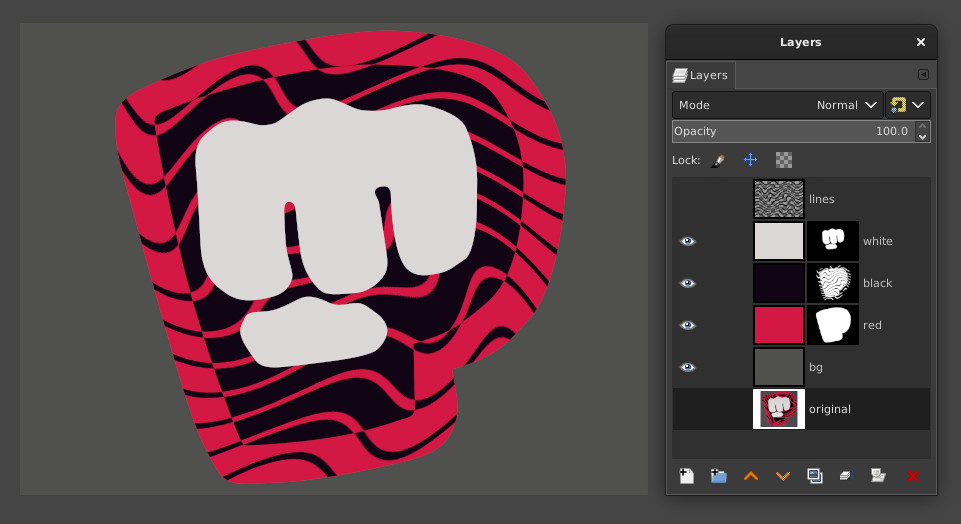The width and height of the screenshot is (961, 524).
Task: Select the white layer's mask thumbnail
Action: [x=832, y=241]
